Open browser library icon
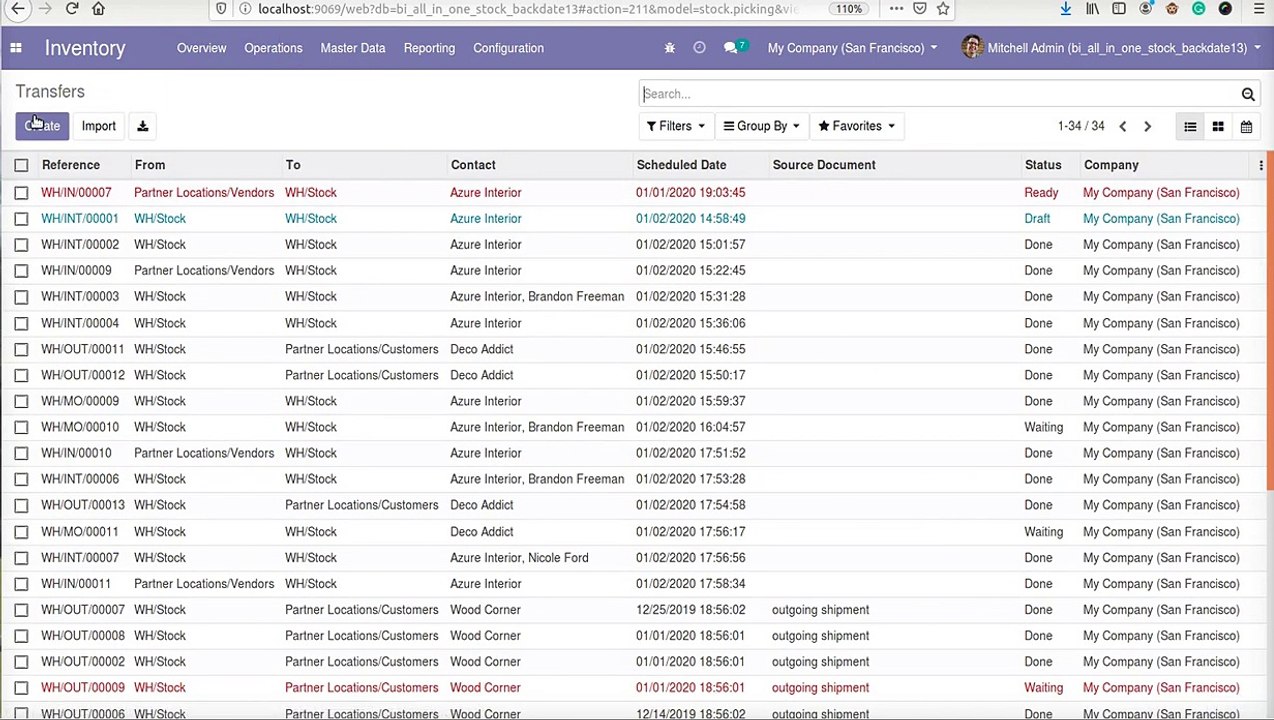 1092,9
